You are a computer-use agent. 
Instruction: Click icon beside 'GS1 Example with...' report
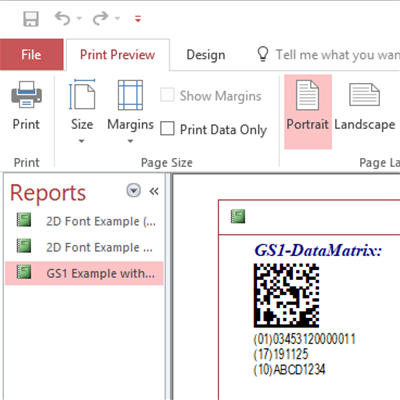coord(24,272)
